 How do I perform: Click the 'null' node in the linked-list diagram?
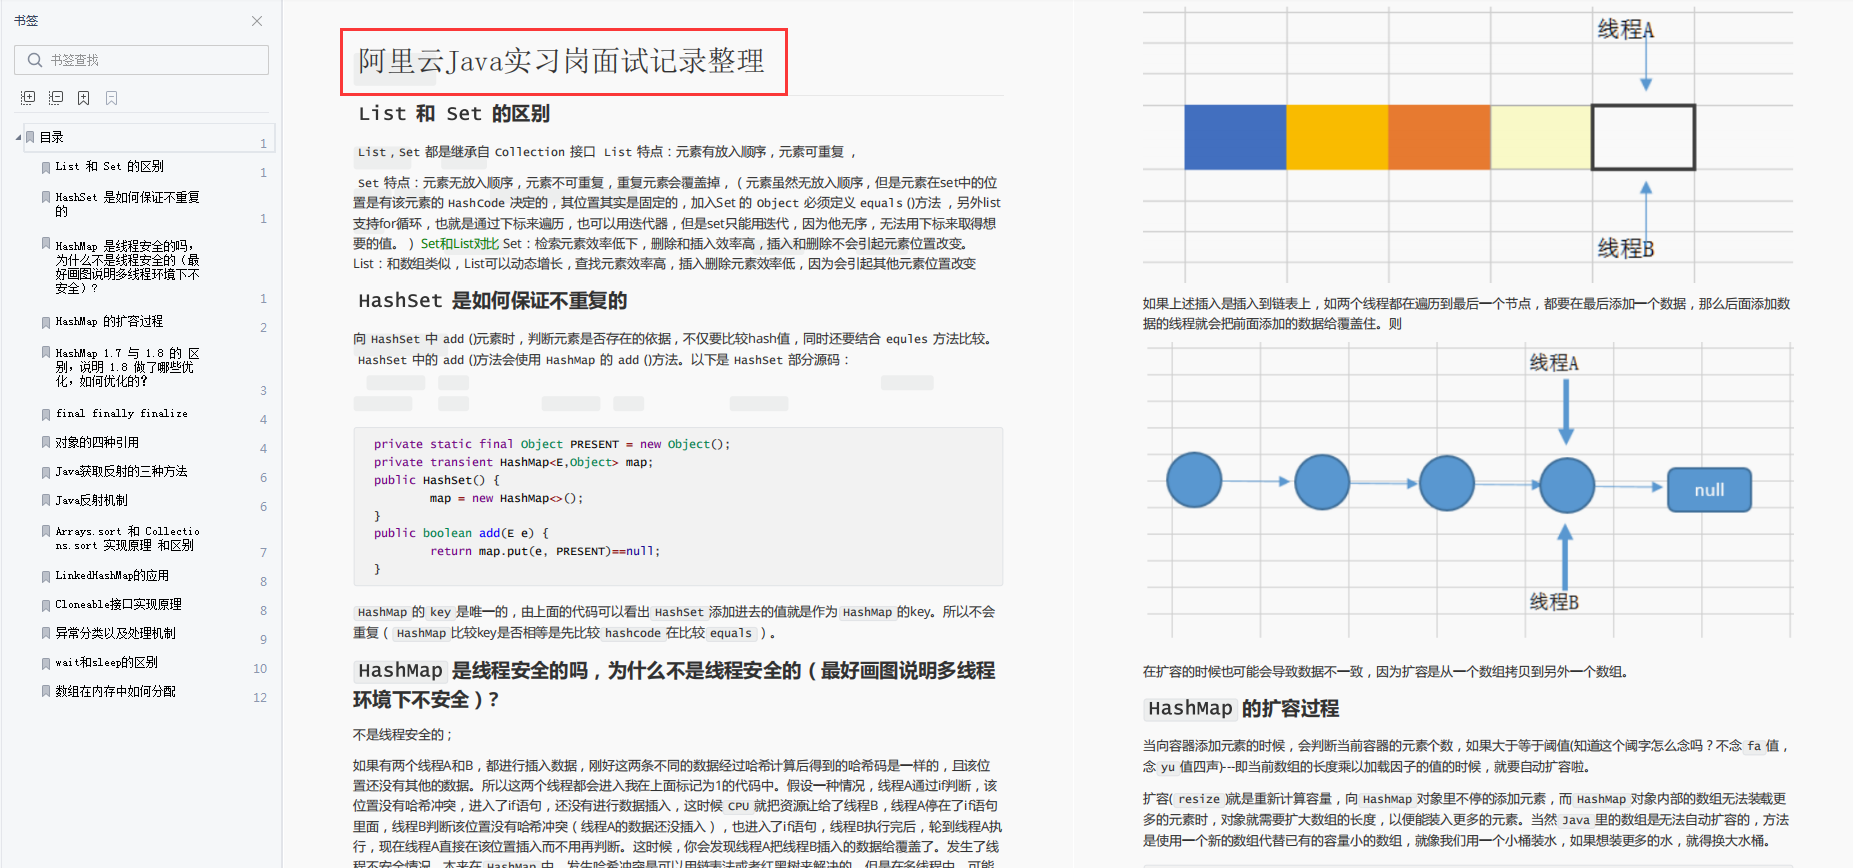tap(1709, 490)
